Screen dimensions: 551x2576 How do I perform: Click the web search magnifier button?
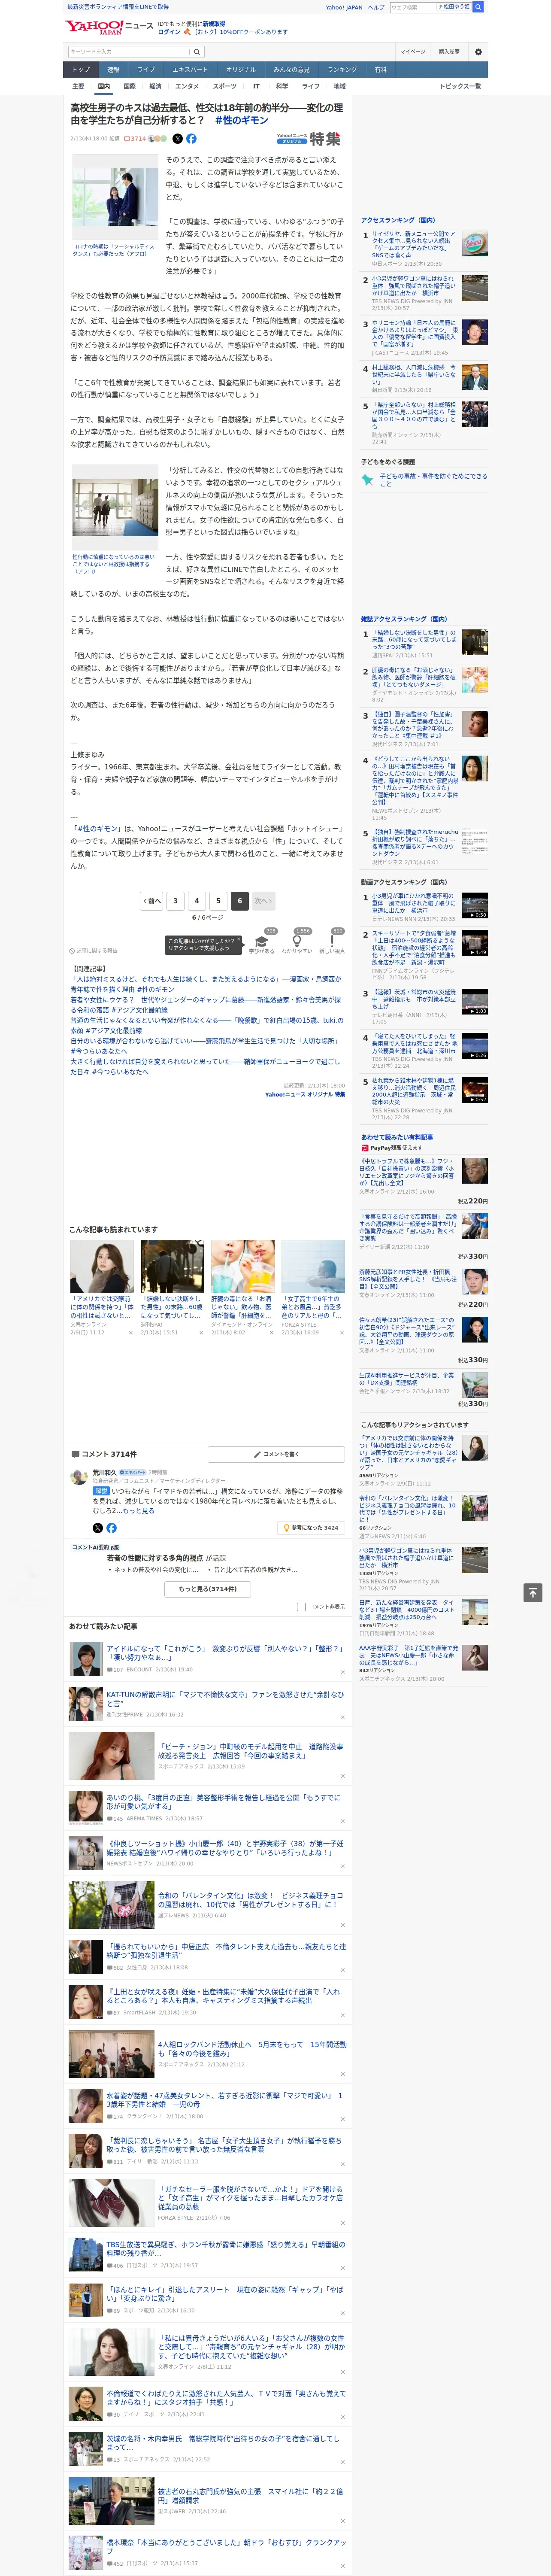pyautogui.click(x=478, y=7)
